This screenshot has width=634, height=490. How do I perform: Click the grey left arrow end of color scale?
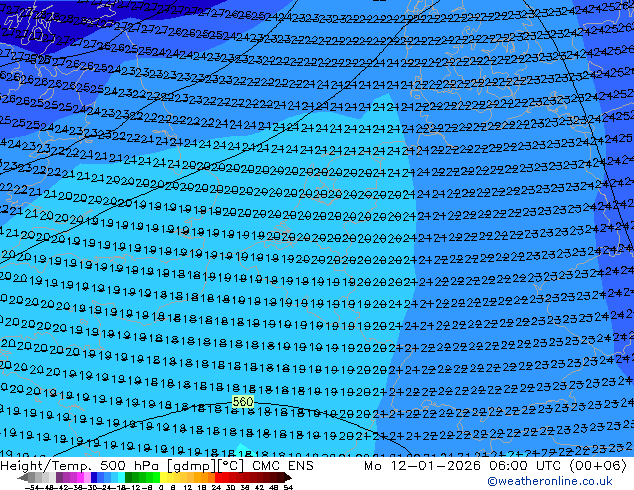pyautogui.click(x=23, y=478)
